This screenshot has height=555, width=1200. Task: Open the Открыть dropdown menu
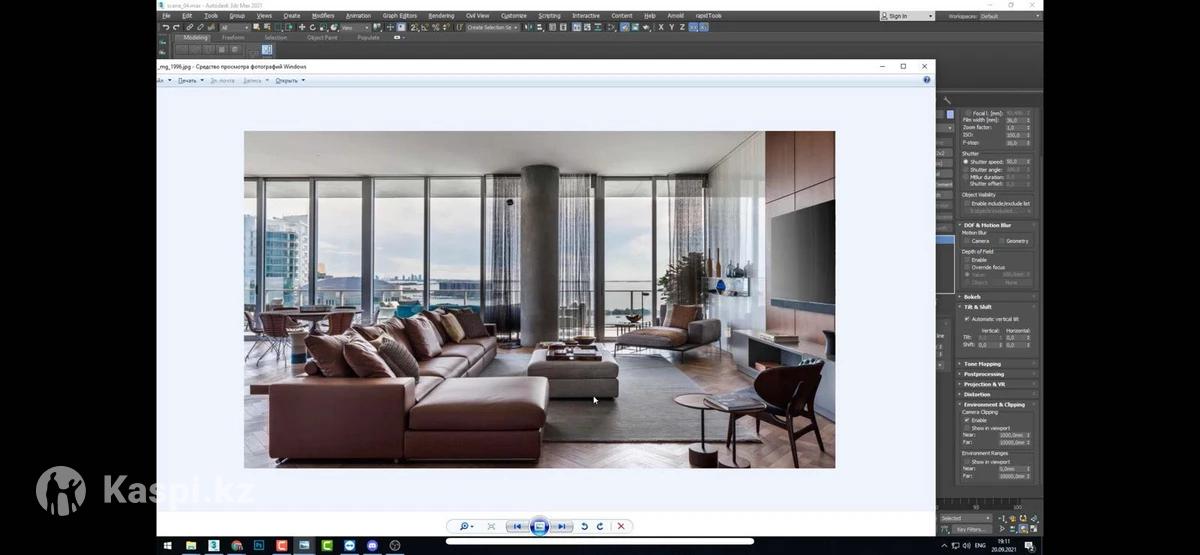point(289,80)
